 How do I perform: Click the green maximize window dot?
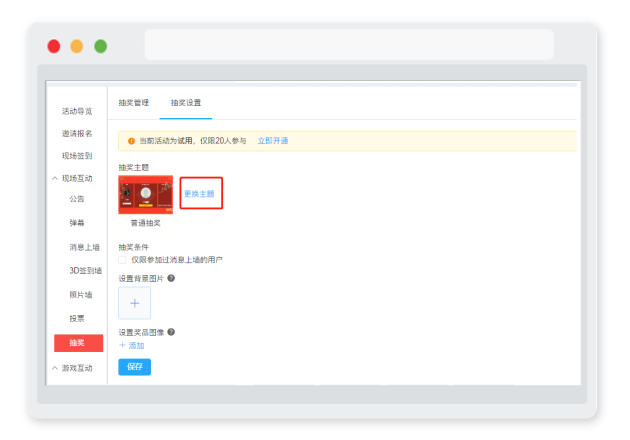[x=100, y=46]
